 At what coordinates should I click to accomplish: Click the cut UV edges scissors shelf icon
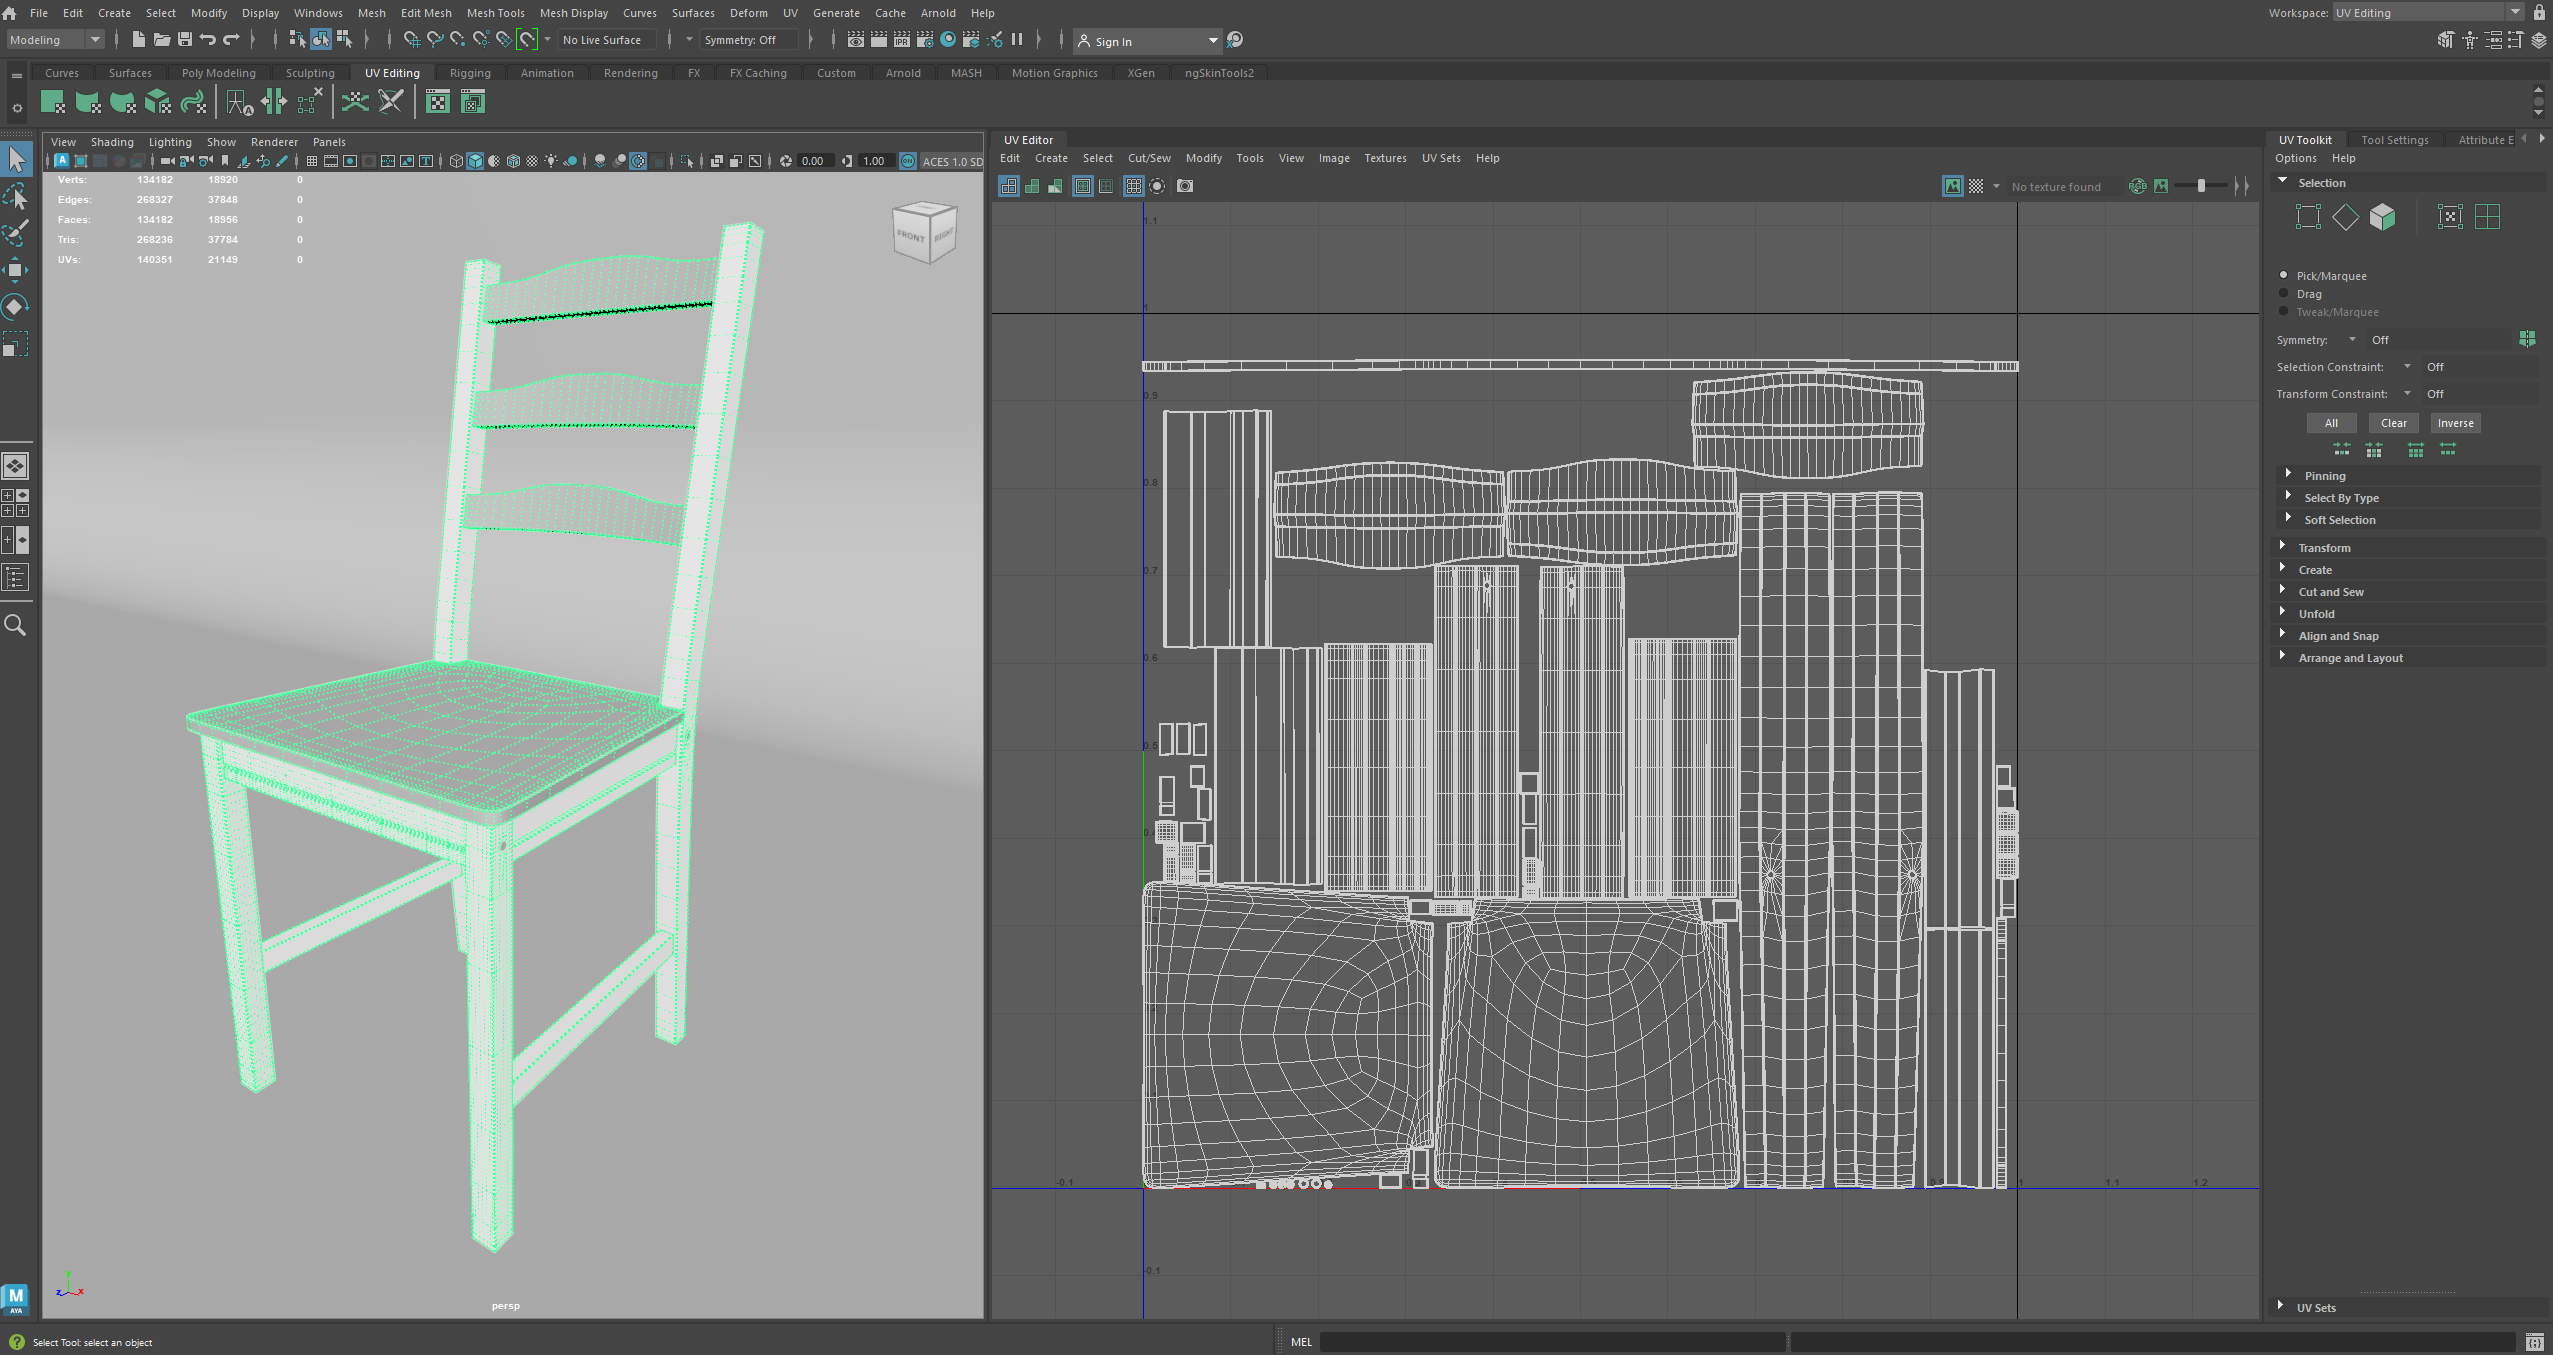click(x=390, y=102)
